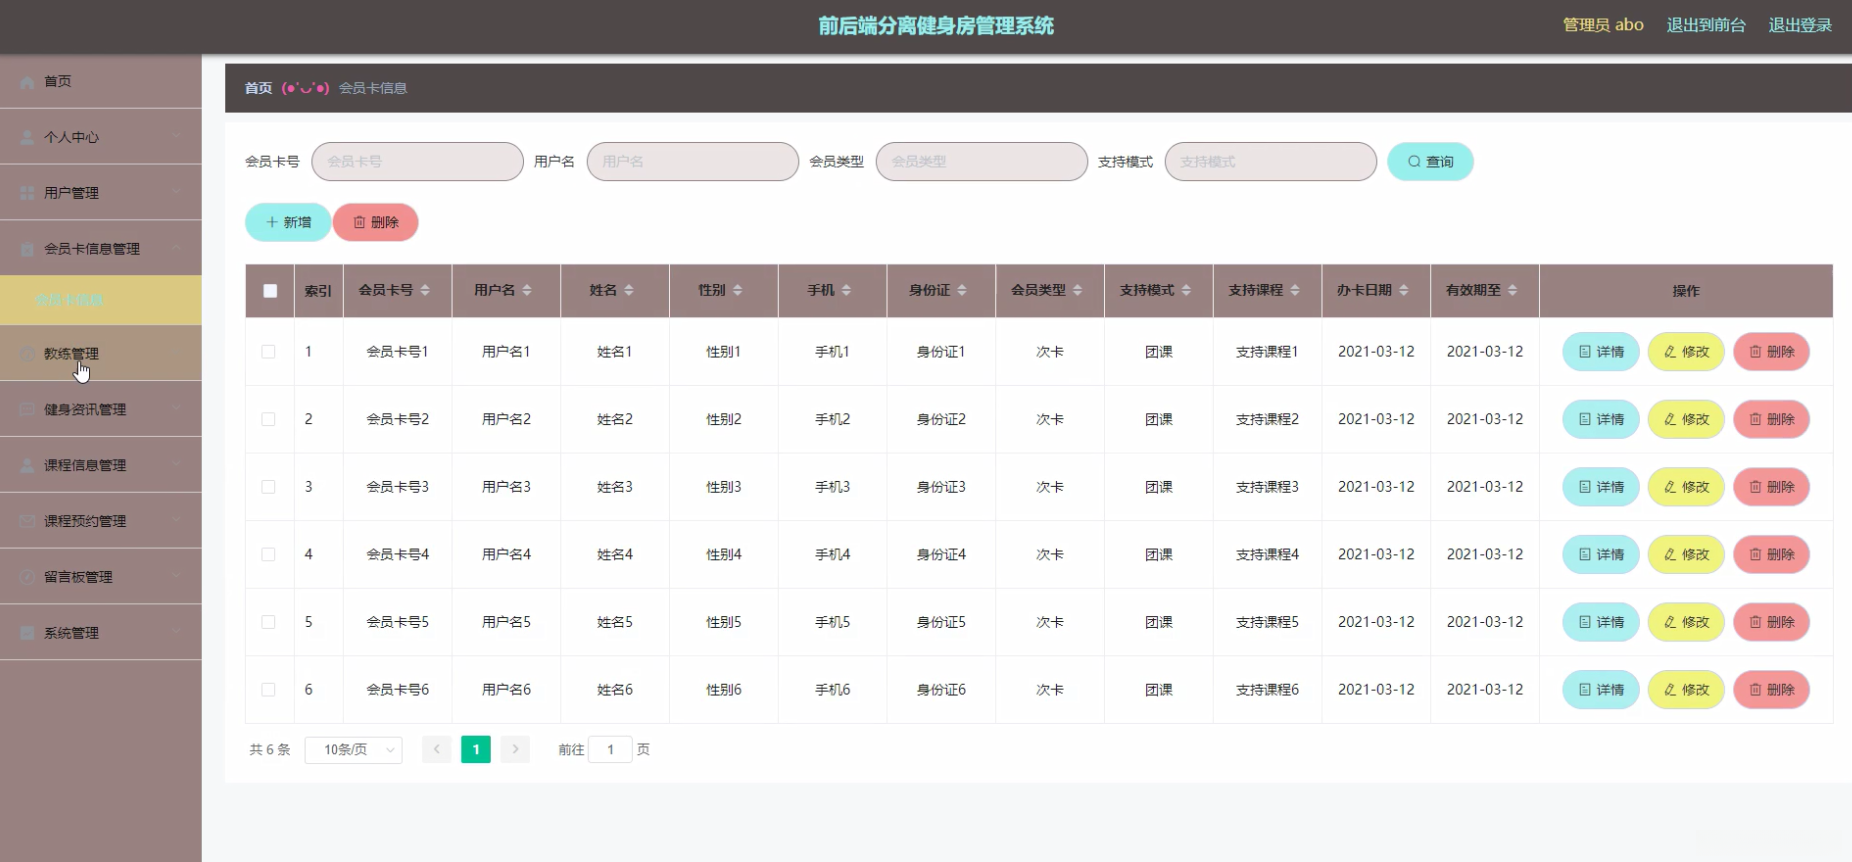The height and width of the screenshot is (862, 1852).
Task: Click the magnifier icon on 查询 button
Action: pyautogui.click(x=1414, y=162)
